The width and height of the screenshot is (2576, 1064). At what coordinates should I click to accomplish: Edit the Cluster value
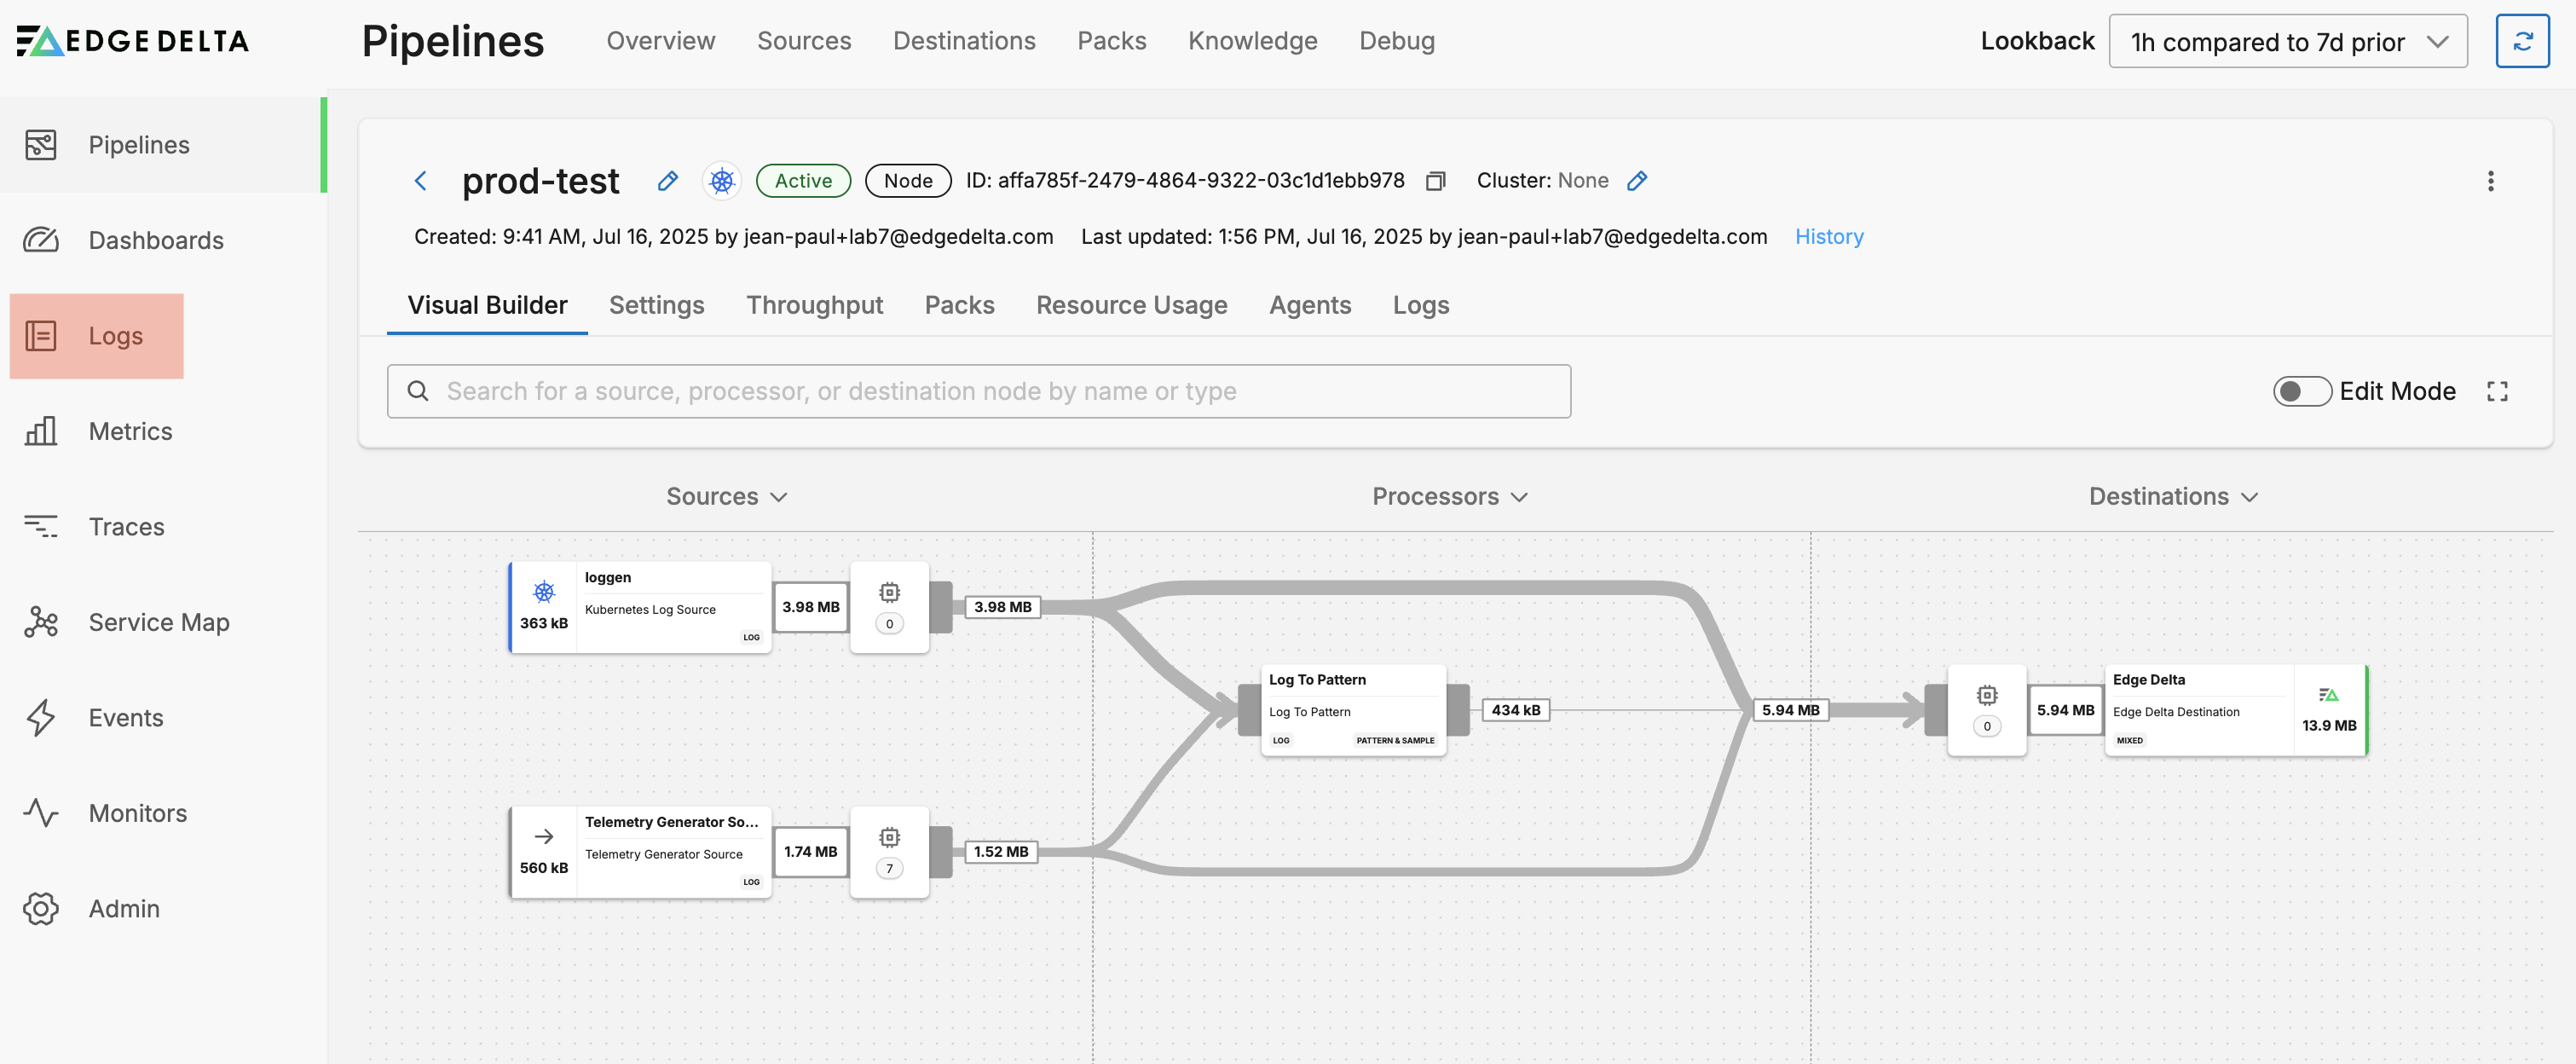[1637, 181]
